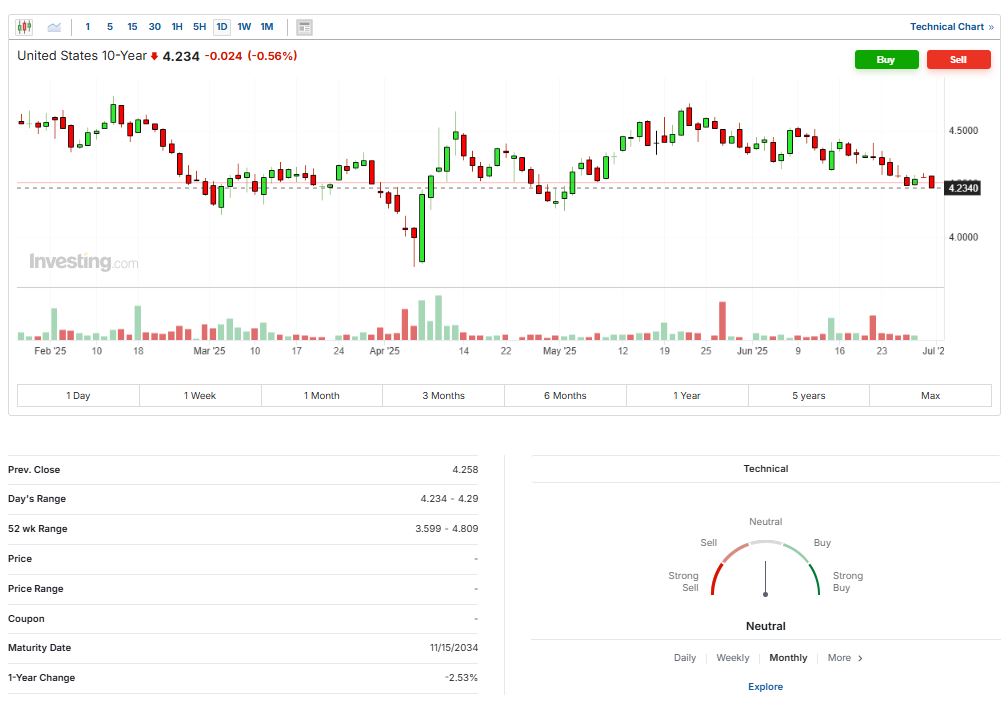Click the red down arrow beside price
The width and height of the screenshot is (1008, 716).
tap(154, 57)
